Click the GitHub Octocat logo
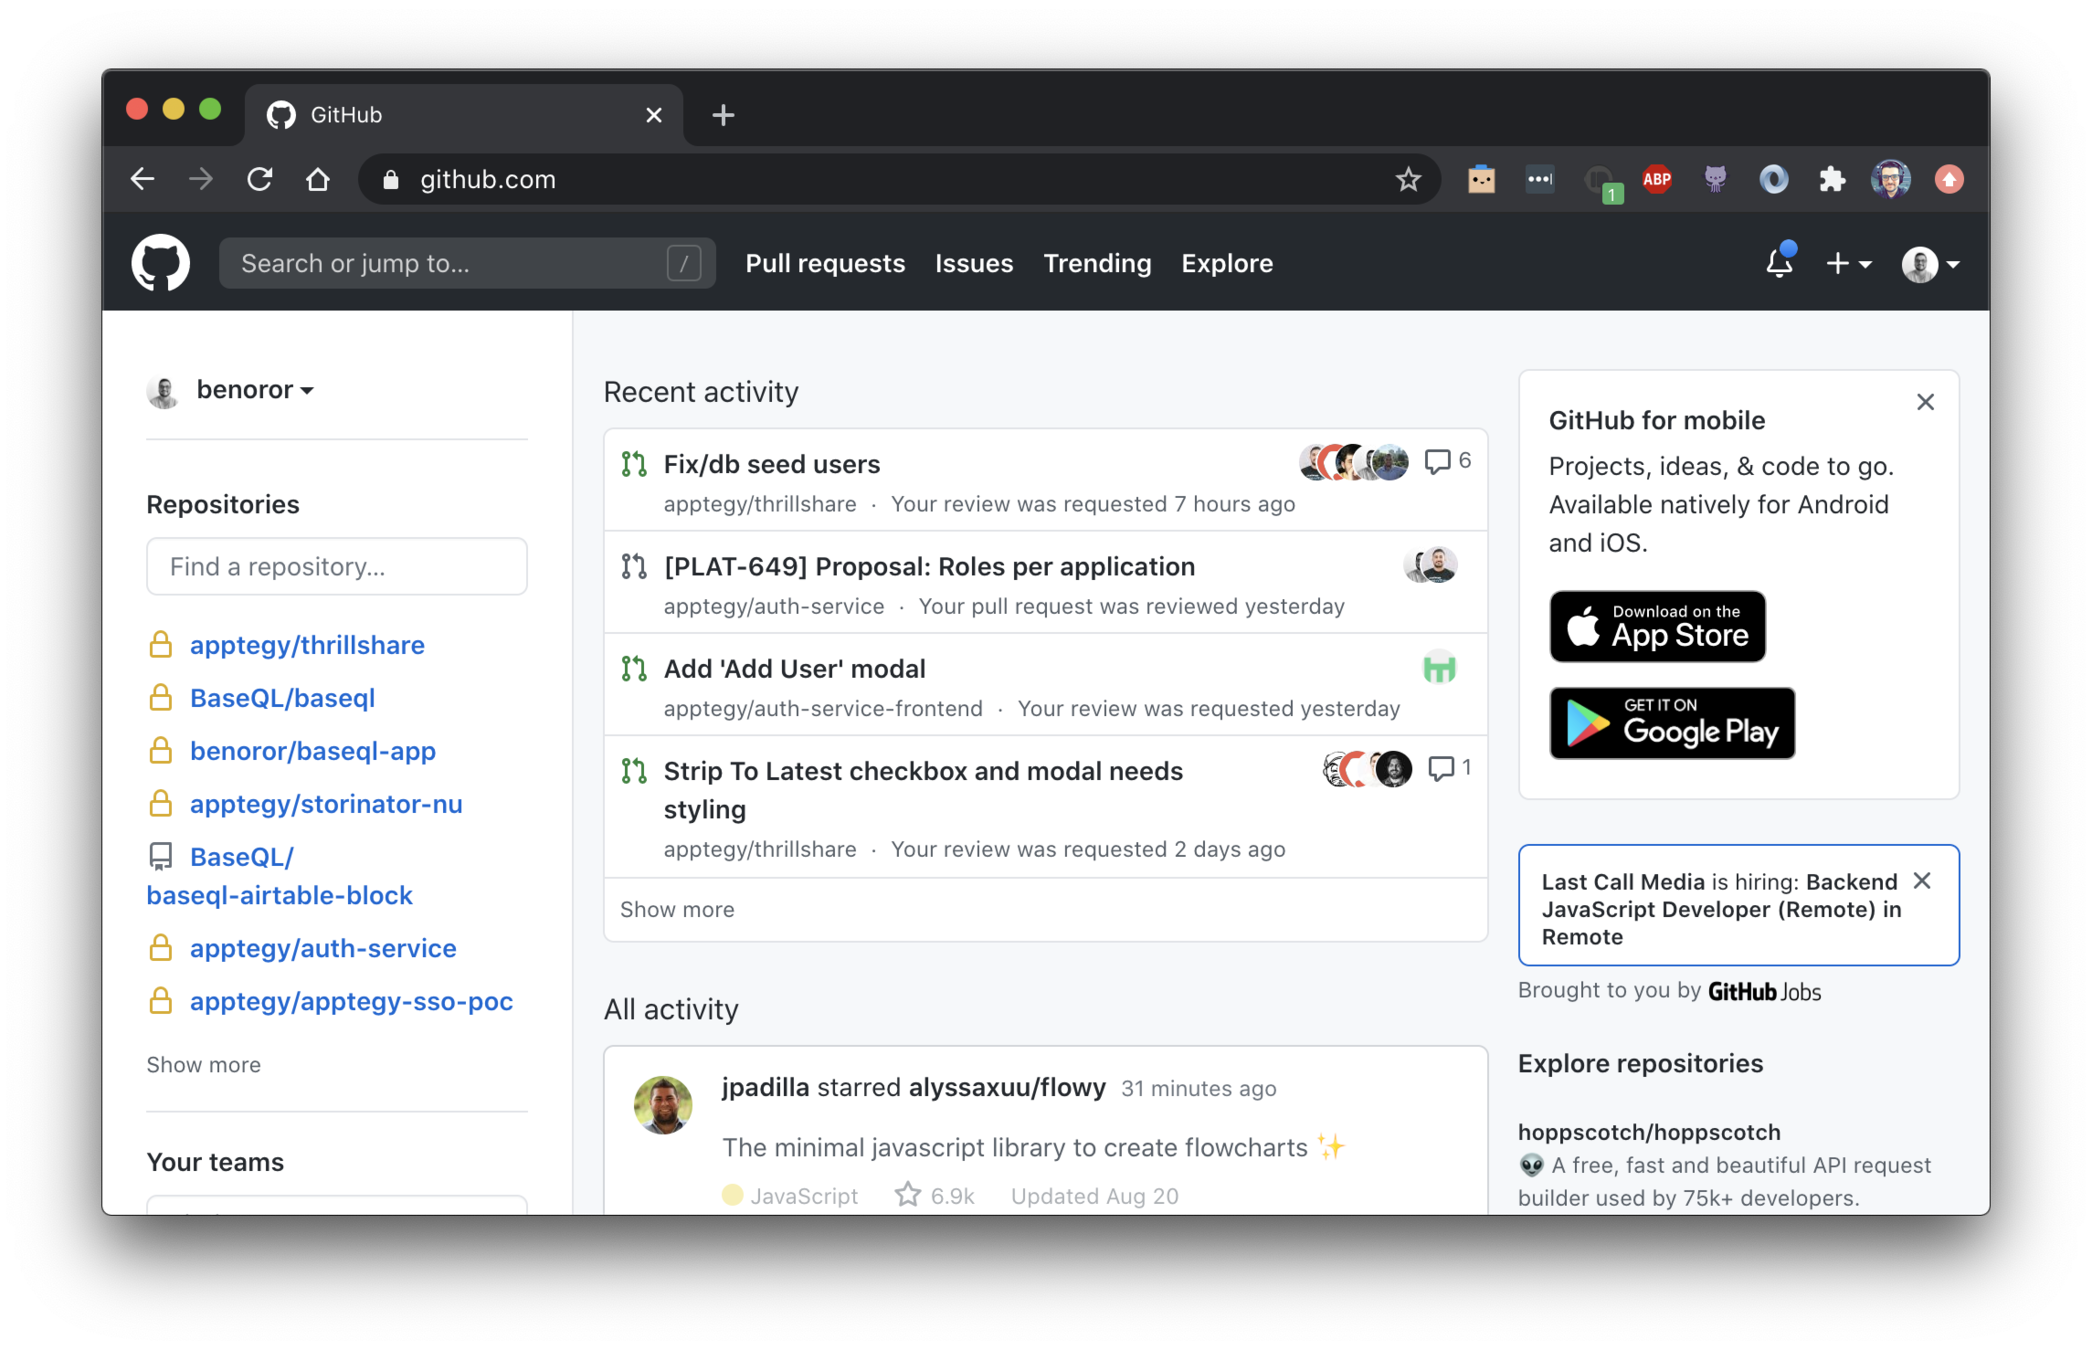This screenshot has height=1350, width=2092. (160, 263)
